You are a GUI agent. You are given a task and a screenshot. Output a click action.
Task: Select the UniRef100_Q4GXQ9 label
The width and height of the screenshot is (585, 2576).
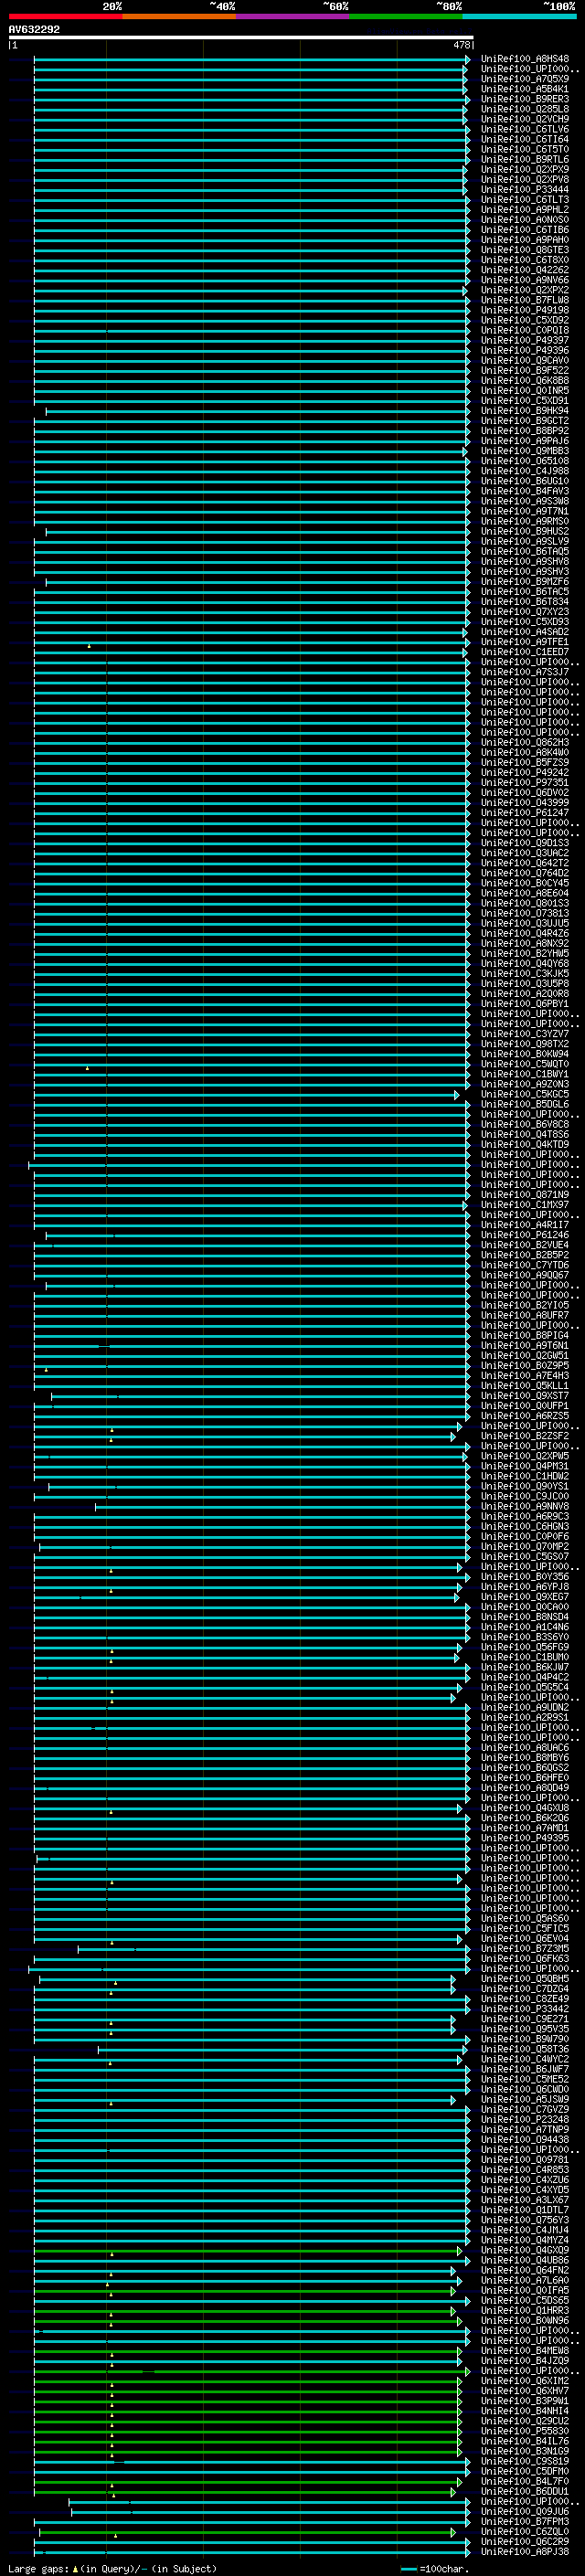(x=524, y=2250)
